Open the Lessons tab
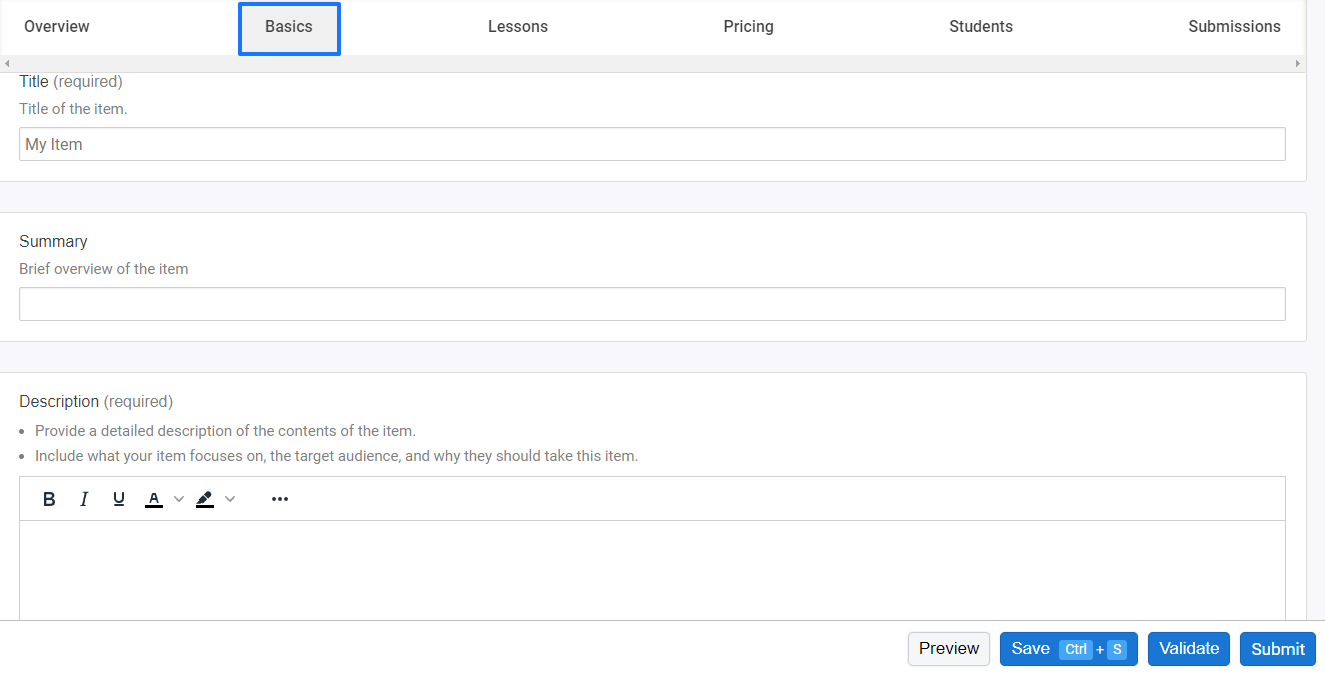This screenshot has height=676, width=1325. point(518,27)
